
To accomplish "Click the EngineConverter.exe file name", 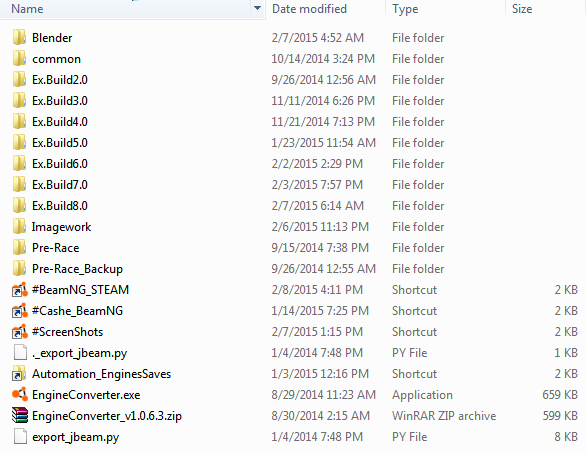I will (x=86, y=395).
